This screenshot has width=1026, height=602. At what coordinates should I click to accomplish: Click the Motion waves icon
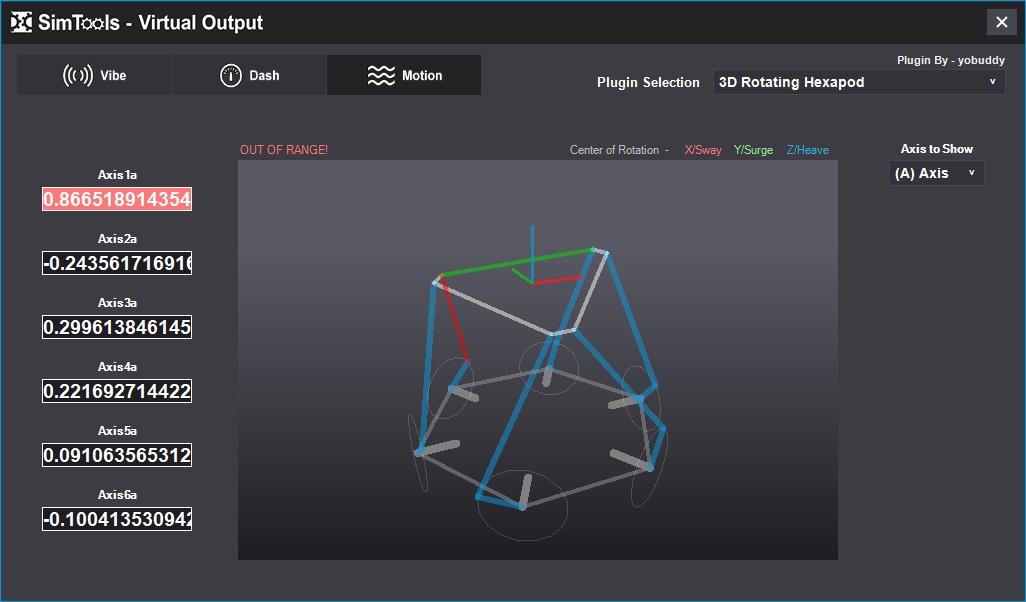click(x=381, y=76)
